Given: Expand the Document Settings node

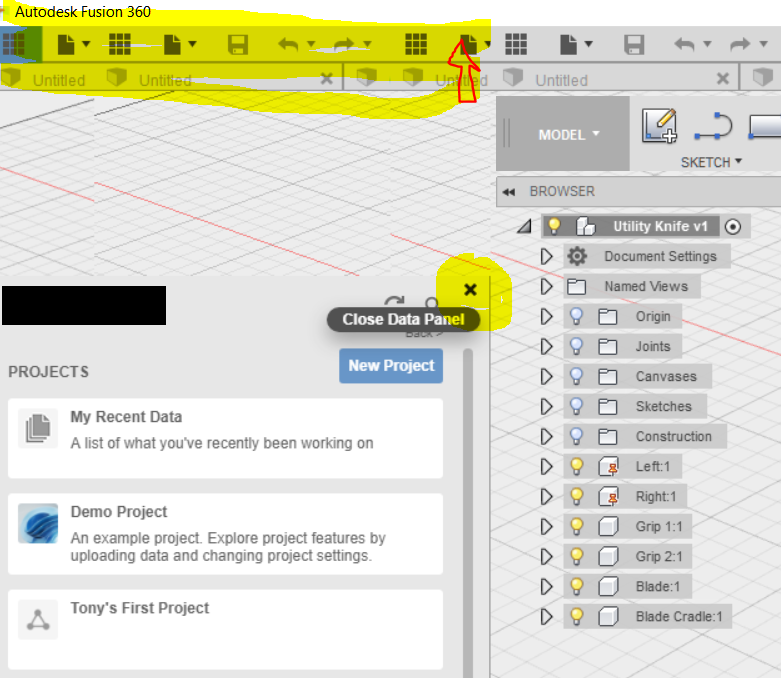Looking at the screenshot, I should click(x=546, y=257).
